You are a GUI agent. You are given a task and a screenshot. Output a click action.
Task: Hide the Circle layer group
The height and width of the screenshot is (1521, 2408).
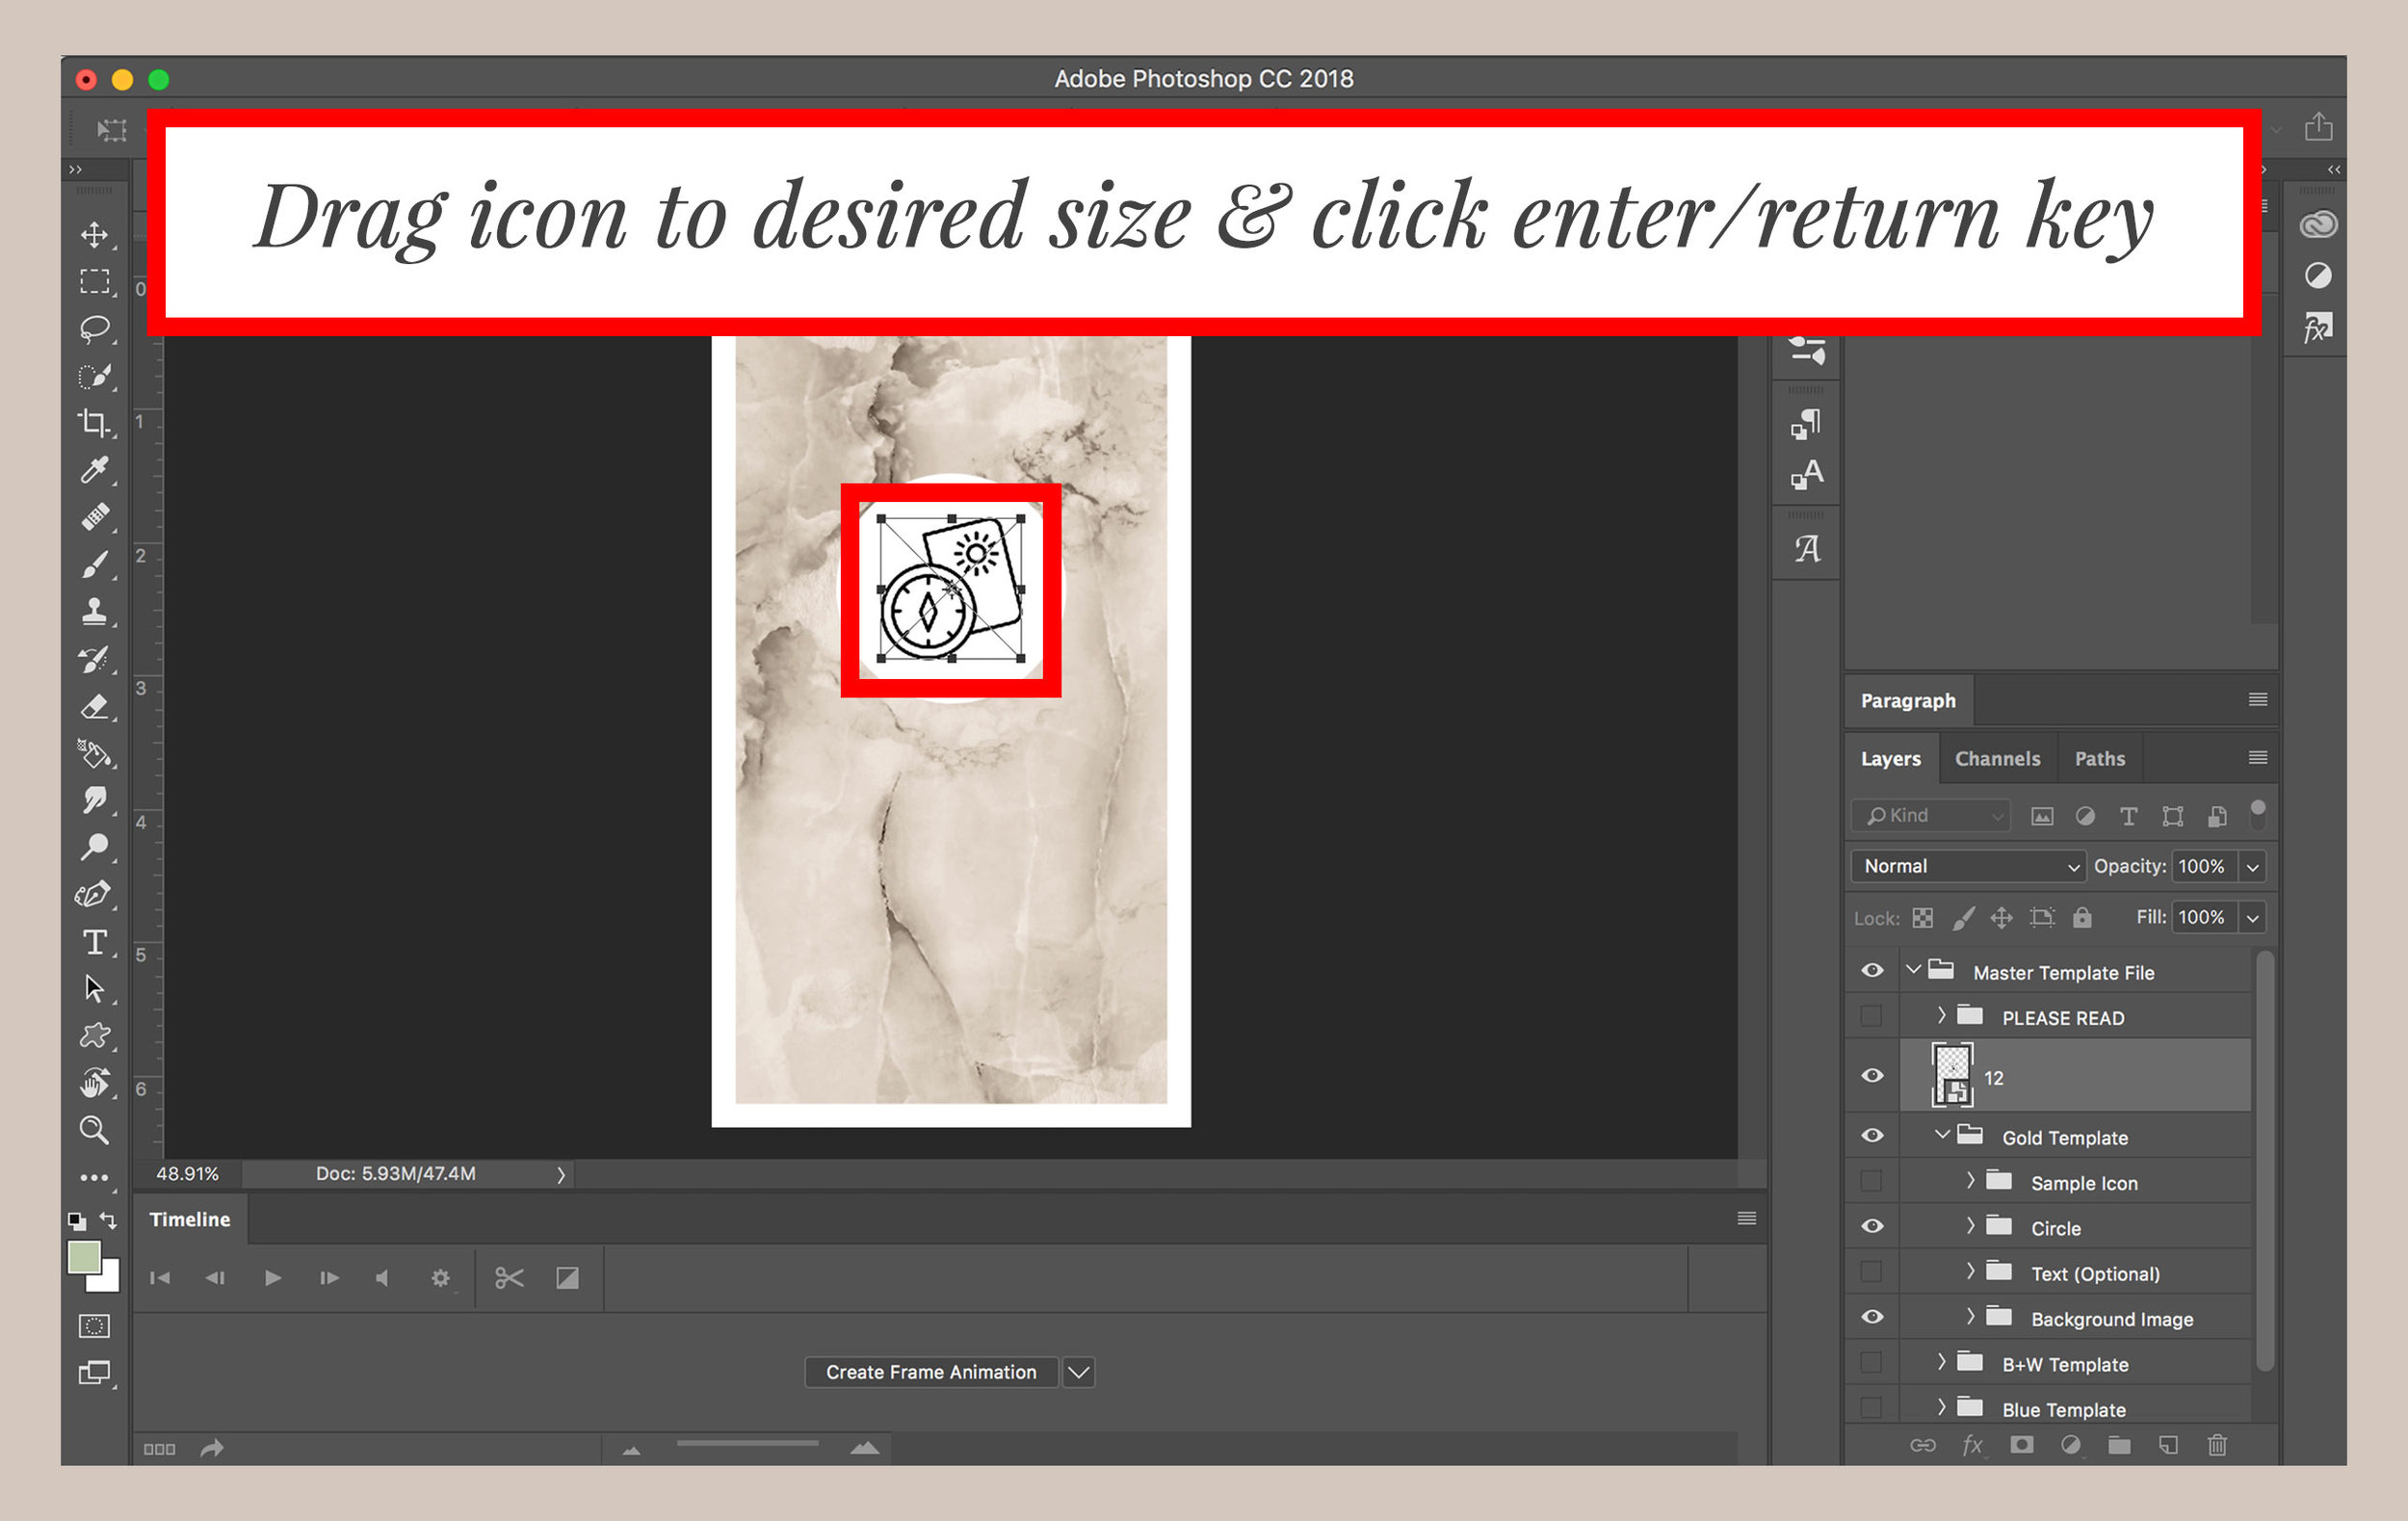click(x=1872, y=1227)
